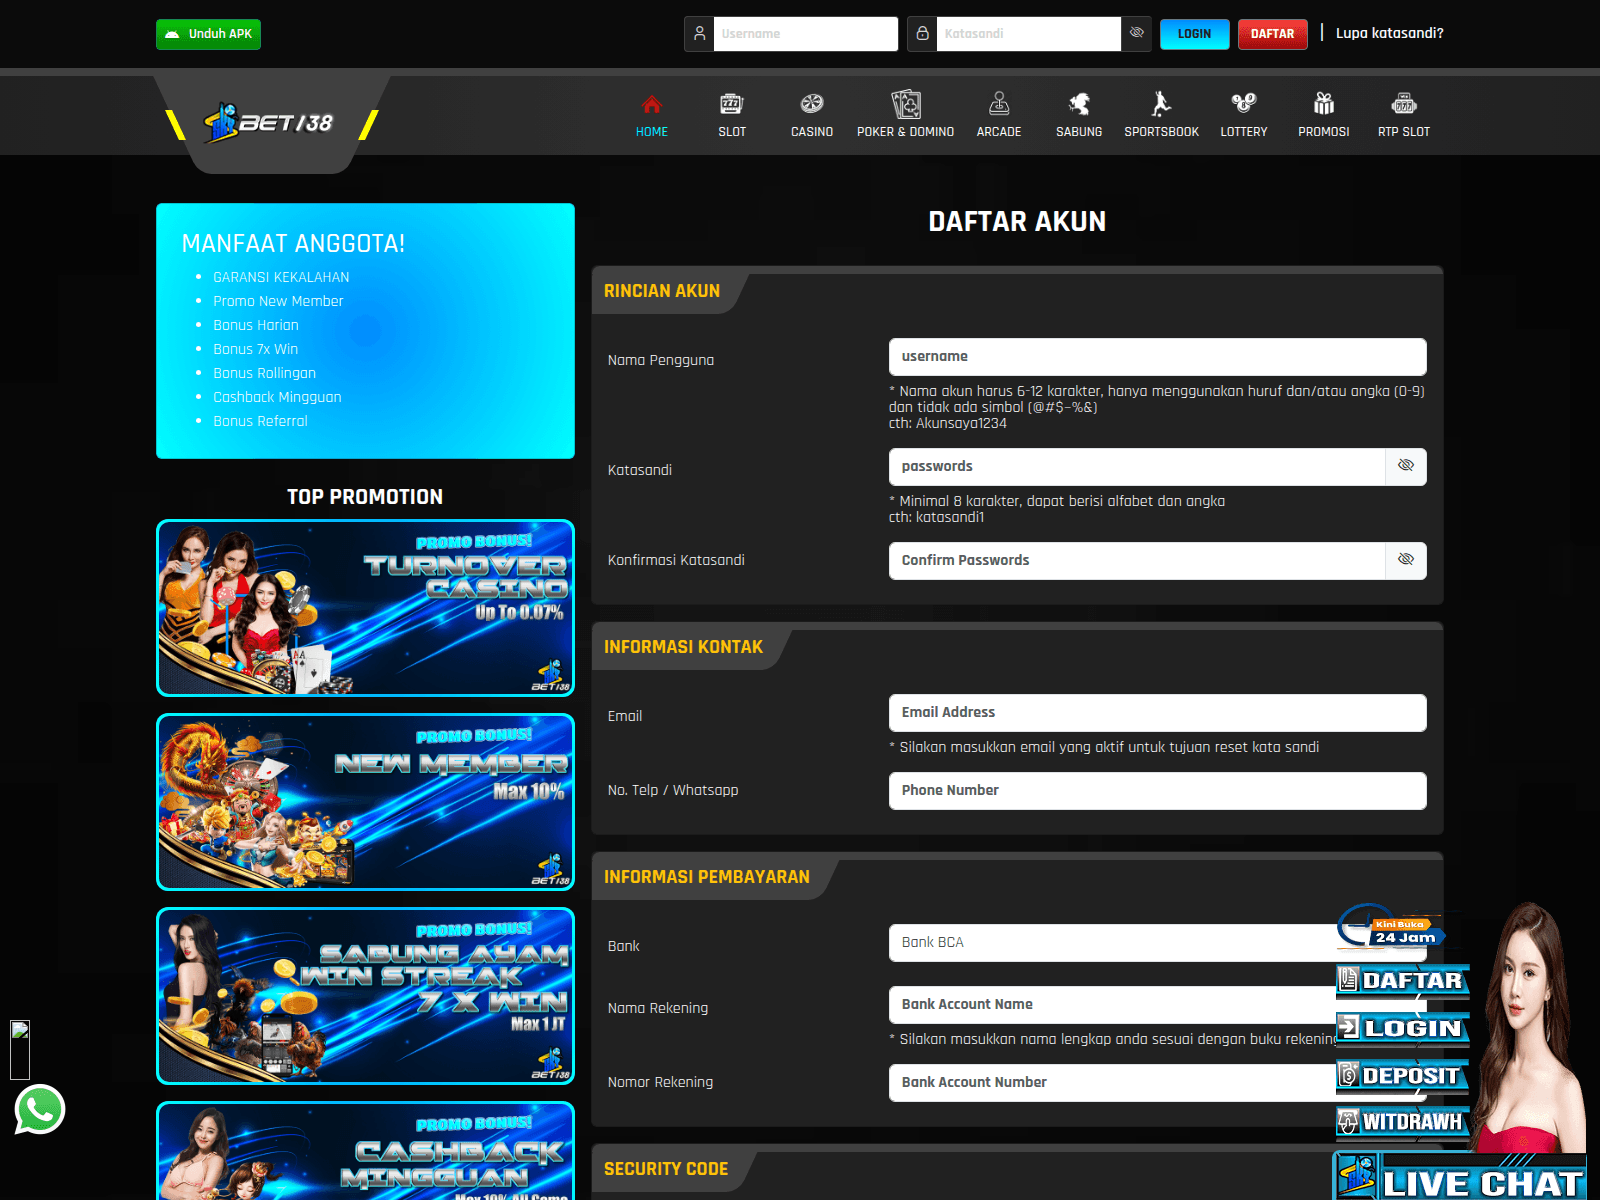Select ARCADE menu label
Viewport: 1600px width, 1200px height.
(999, 132)
